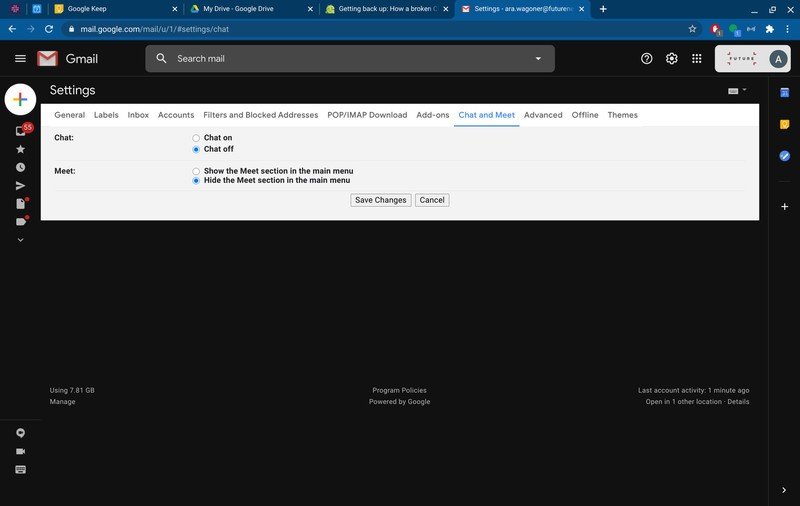Click the browser address bar URL
800x506 pixels.
click(155, 29)
